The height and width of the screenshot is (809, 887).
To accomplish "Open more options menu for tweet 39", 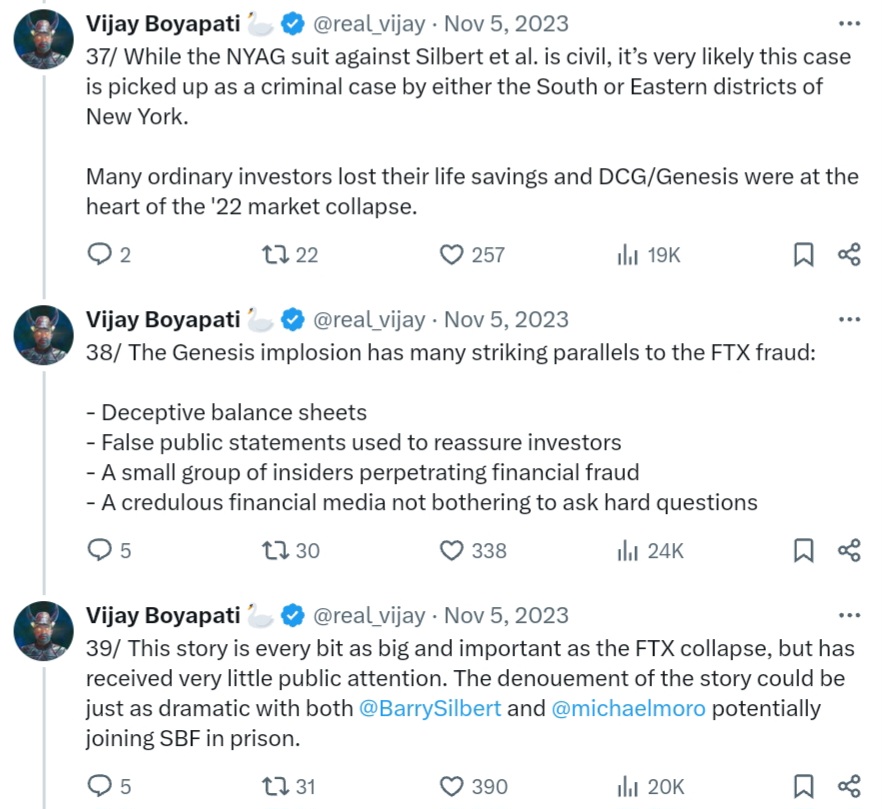I will click(849, 615).
